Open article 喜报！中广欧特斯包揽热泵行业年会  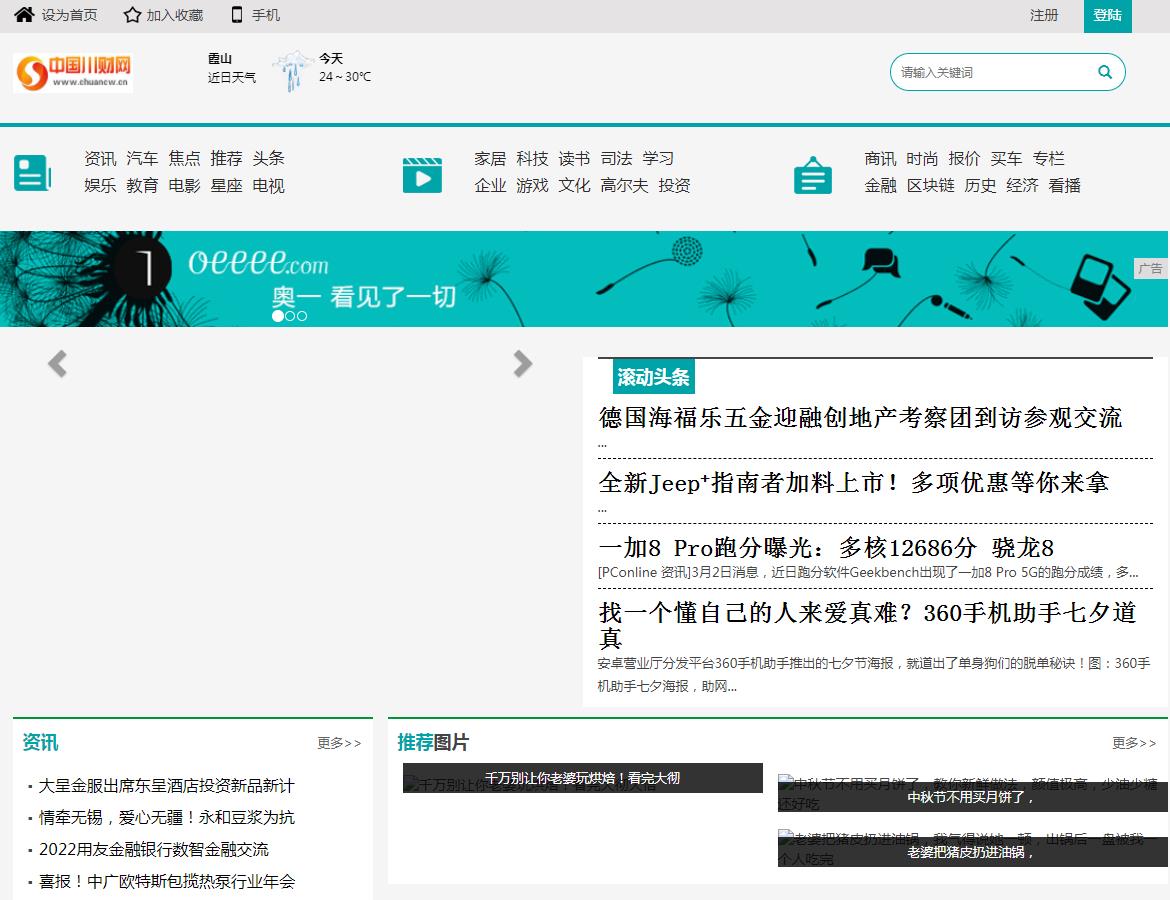[166, 881]
